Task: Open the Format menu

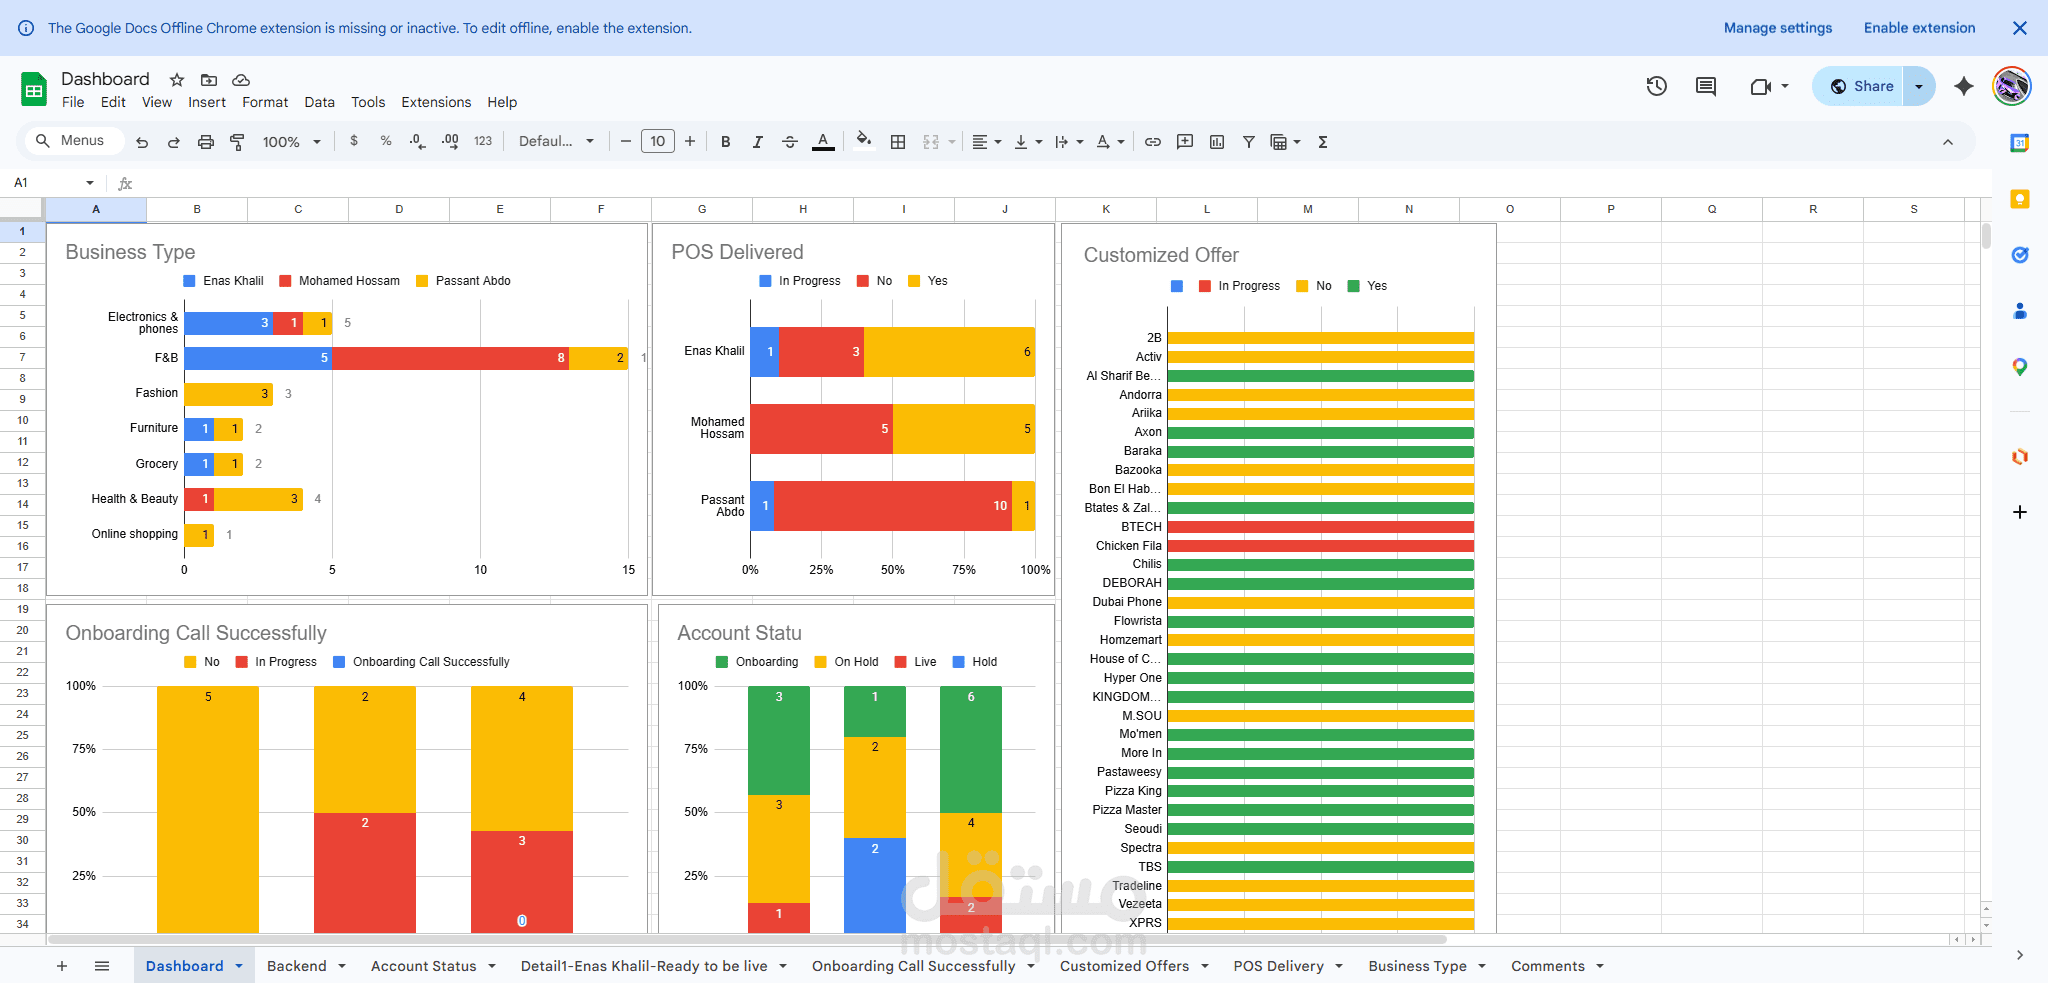Action: coord(265,102)
